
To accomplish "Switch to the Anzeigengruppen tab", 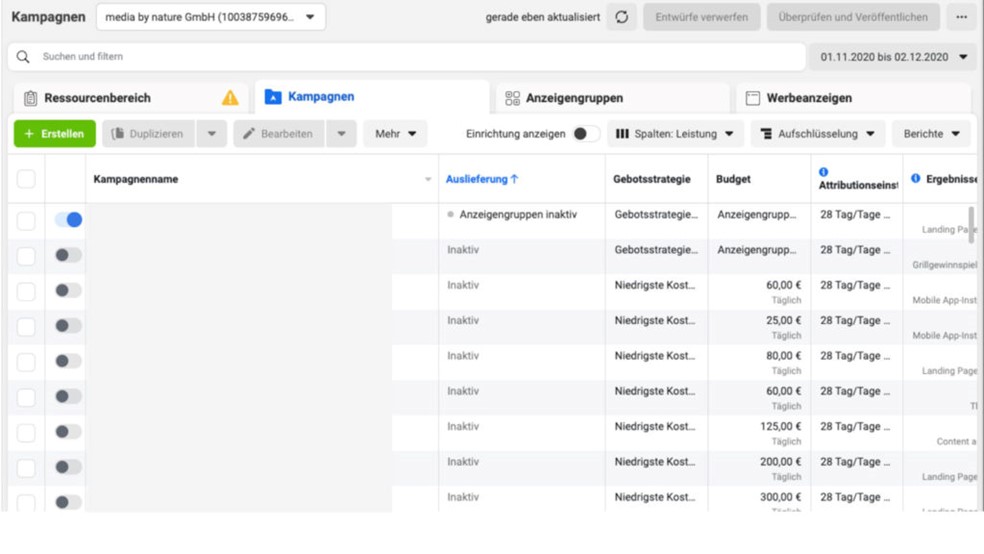I will pos(612,98).
